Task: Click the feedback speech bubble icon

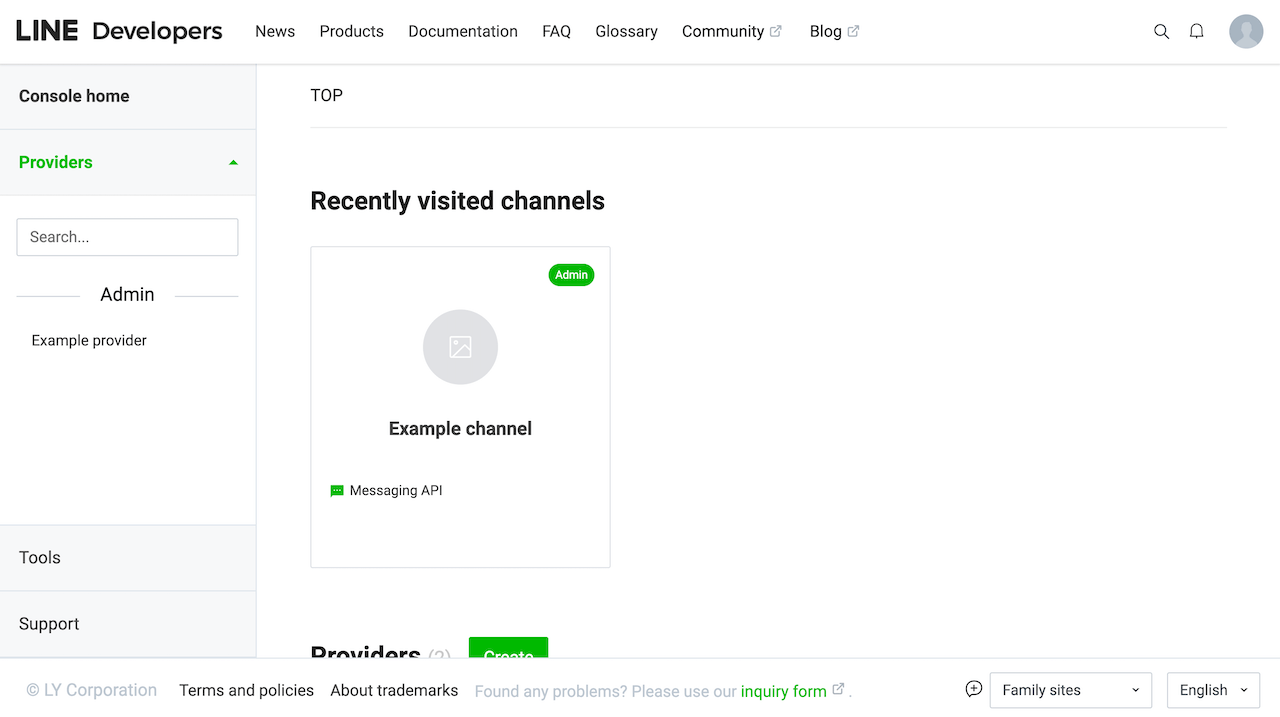Action: (x=973, y=689)
